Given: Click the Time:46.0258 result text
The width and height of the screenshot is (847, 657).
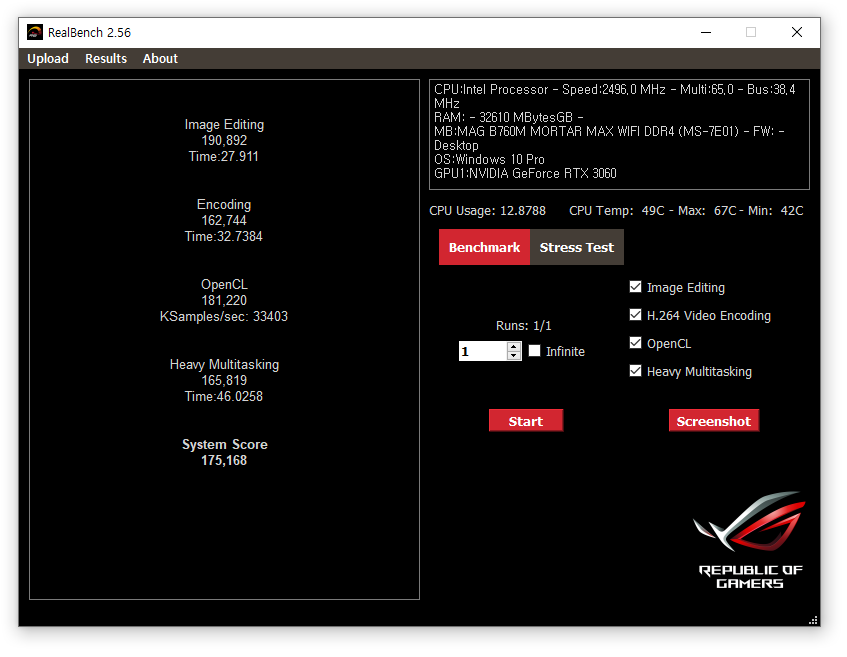Looking at the screenshot, I should [x=224, y=397].
